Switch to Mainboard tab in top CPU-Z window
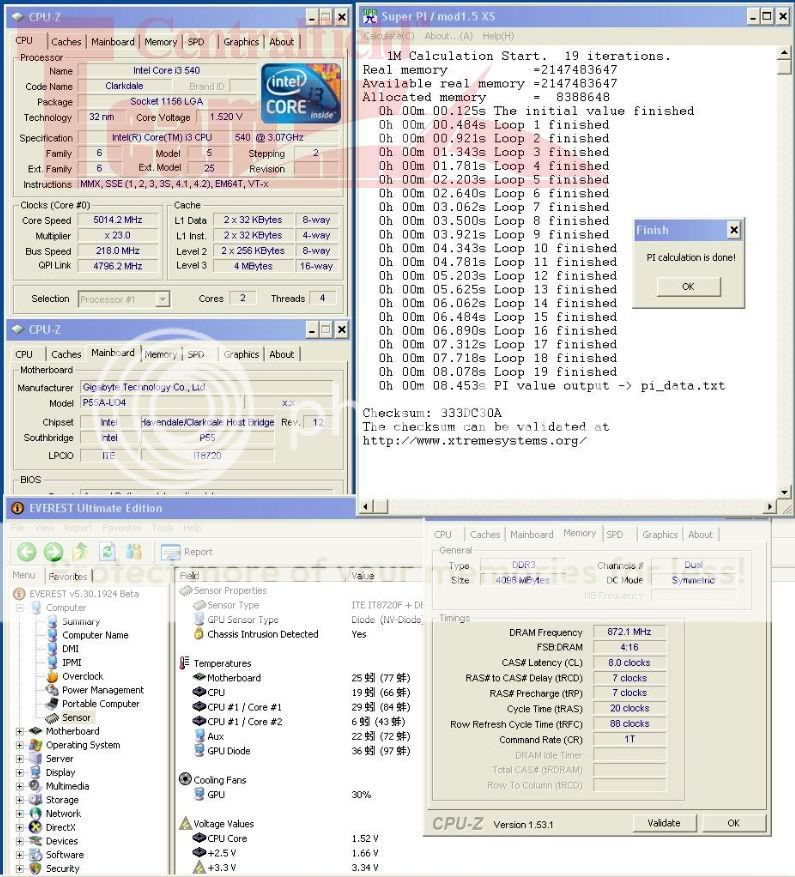This screenshot has width=795, height=877. [x=112, y=42]
